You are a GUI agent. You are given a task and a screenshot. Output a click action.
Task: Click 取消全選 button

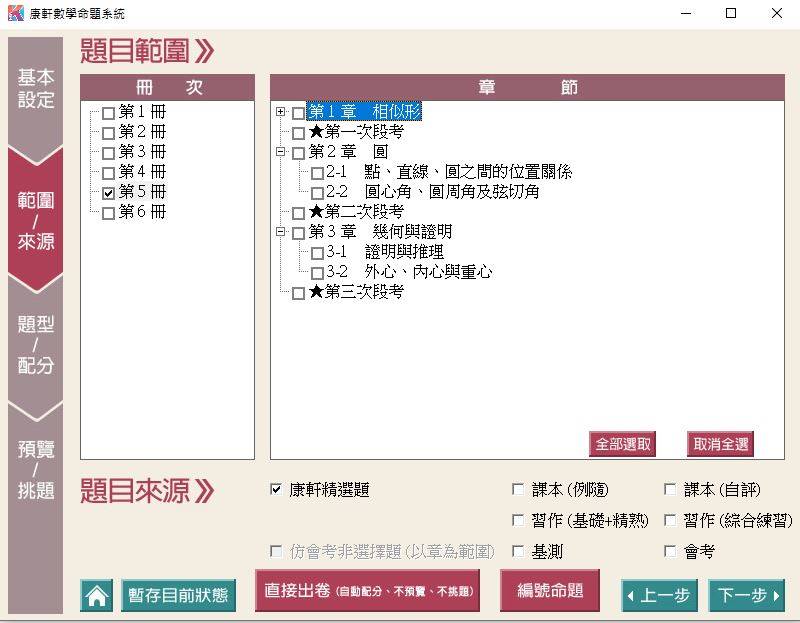[x=720, y=444]
